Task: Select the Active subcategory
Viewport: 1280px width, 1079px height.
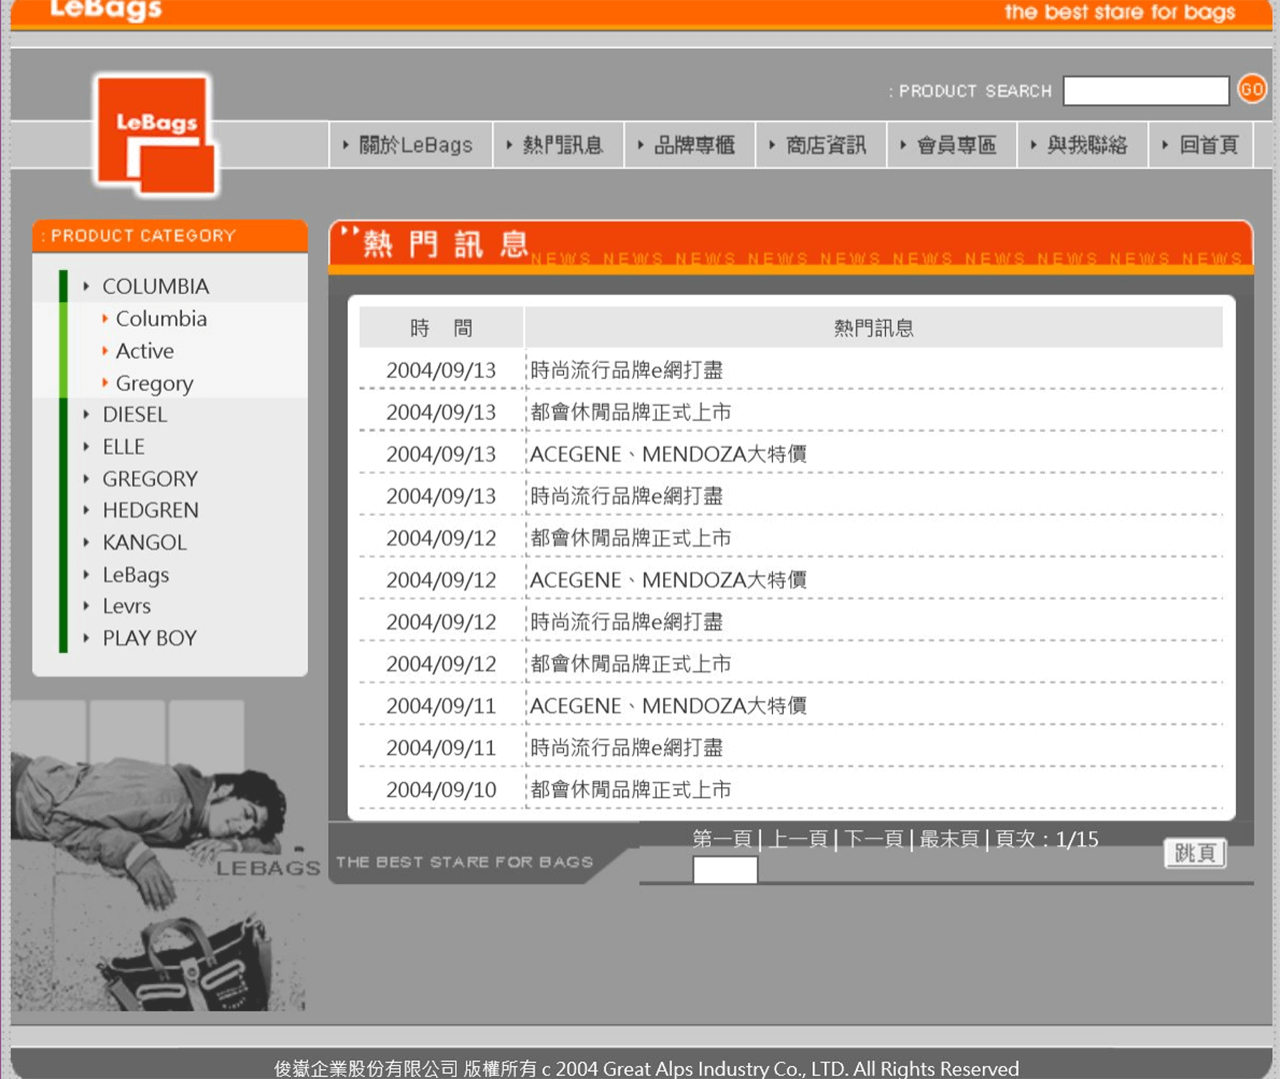Action: pos(145,351)
